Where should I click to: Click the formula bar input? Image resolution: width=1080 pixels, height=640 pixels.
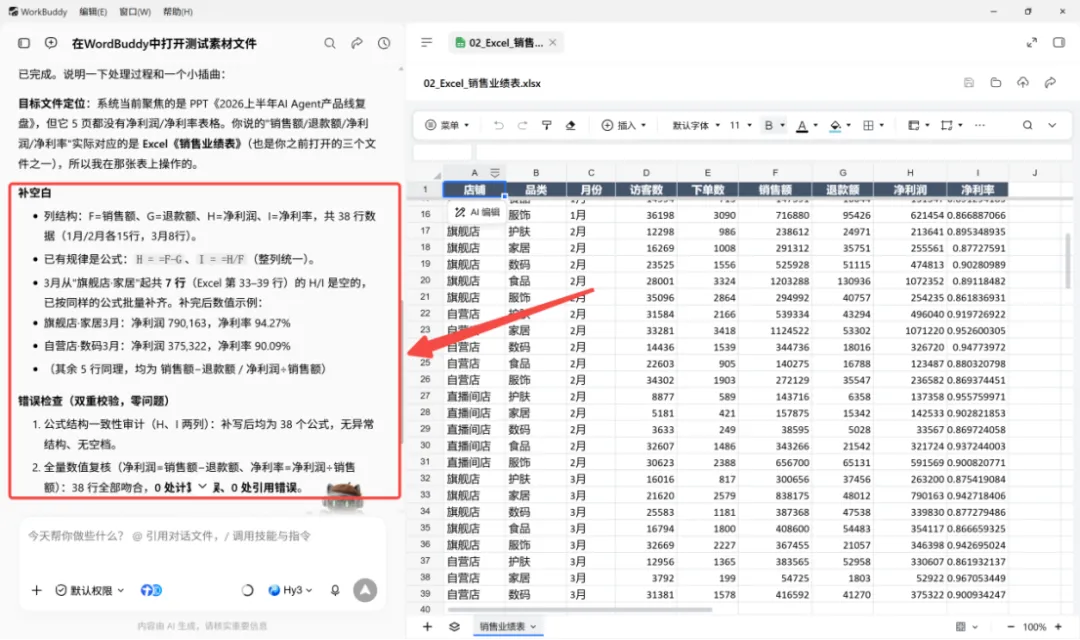(x=773, y=152)
